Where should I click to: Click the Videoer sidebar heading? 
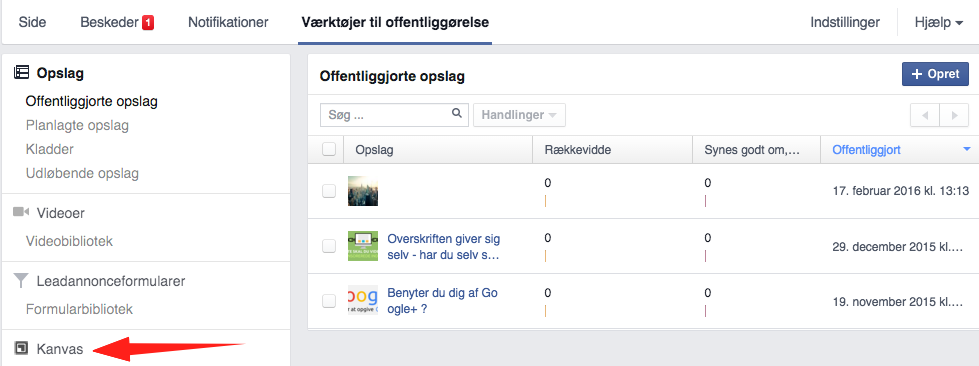click(x=61, y=213)
